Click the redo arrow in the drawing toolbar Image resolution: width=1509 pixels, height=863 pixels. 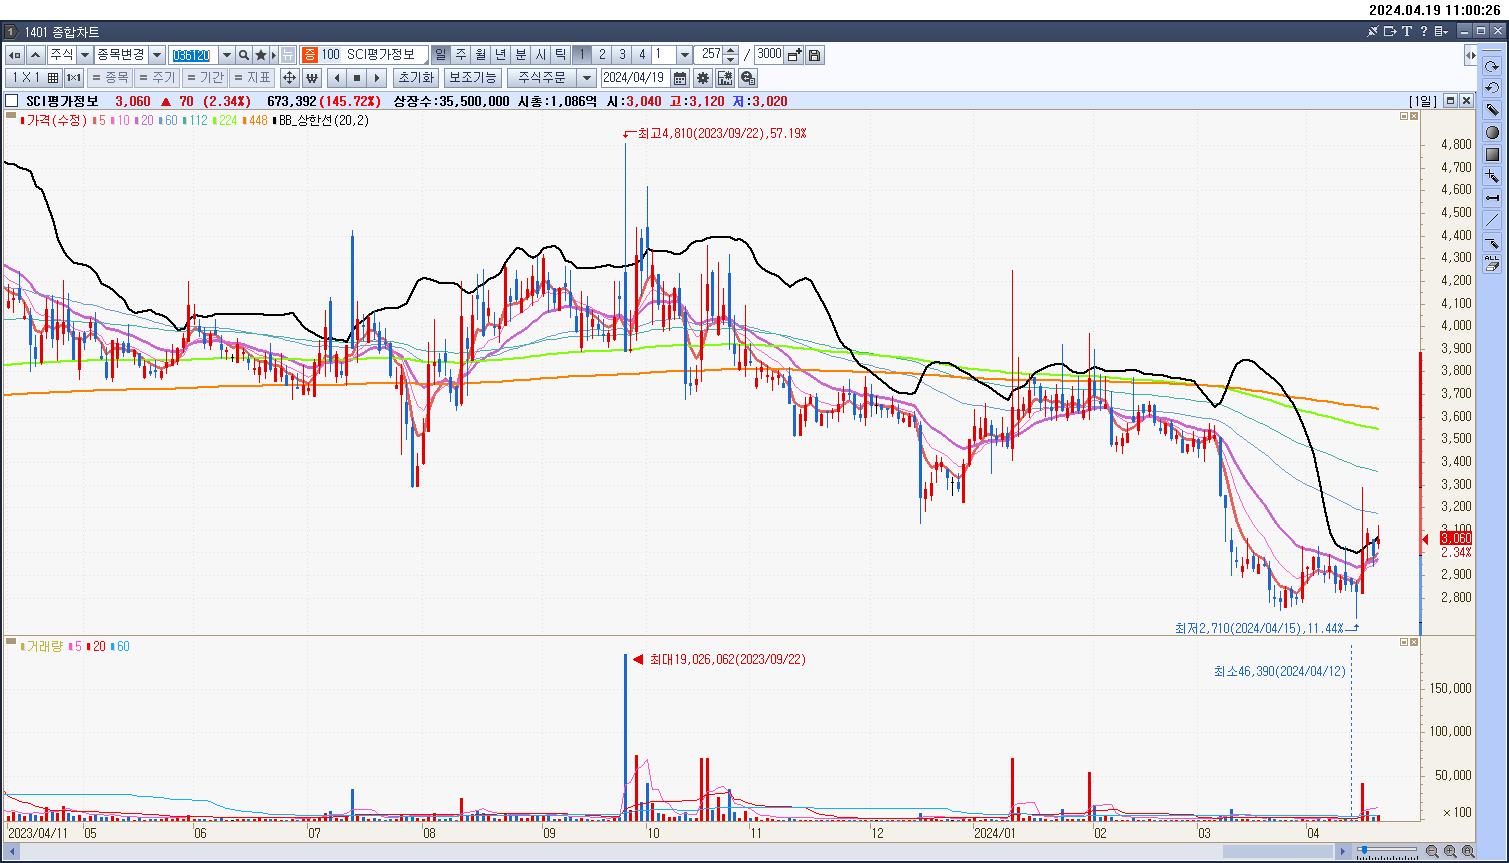pyautogui.click(x=1492, y=66)
